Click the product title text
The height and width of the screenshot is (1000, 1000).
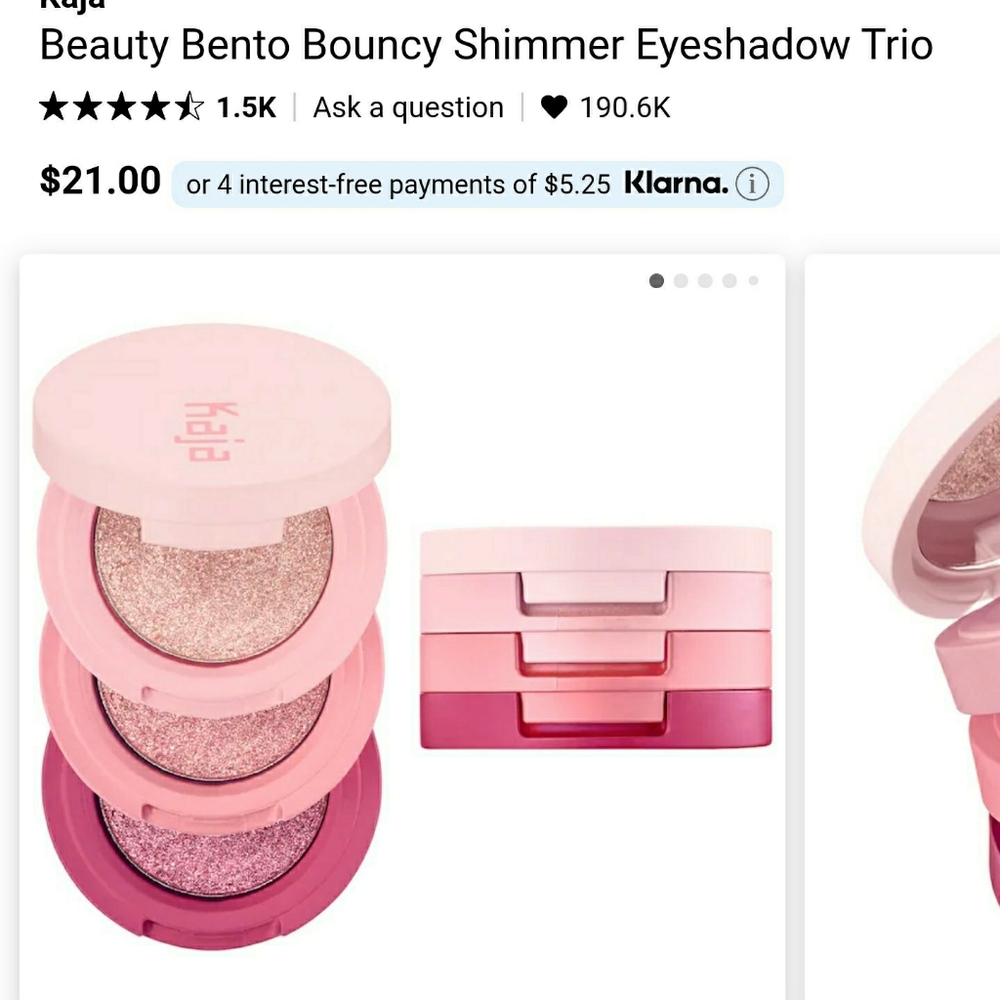click(x=485, y=44)
